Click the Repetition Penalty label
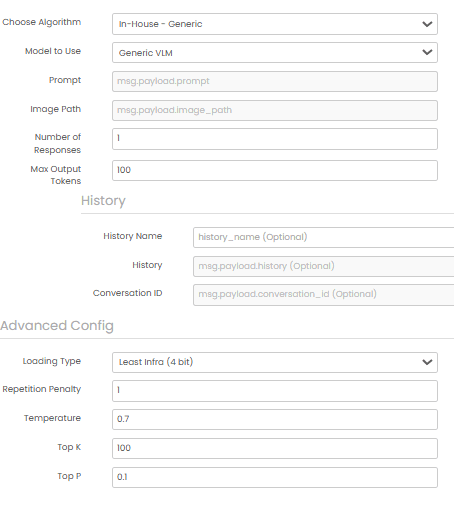Viewport: 454px width, 508px height. (42, 389)
